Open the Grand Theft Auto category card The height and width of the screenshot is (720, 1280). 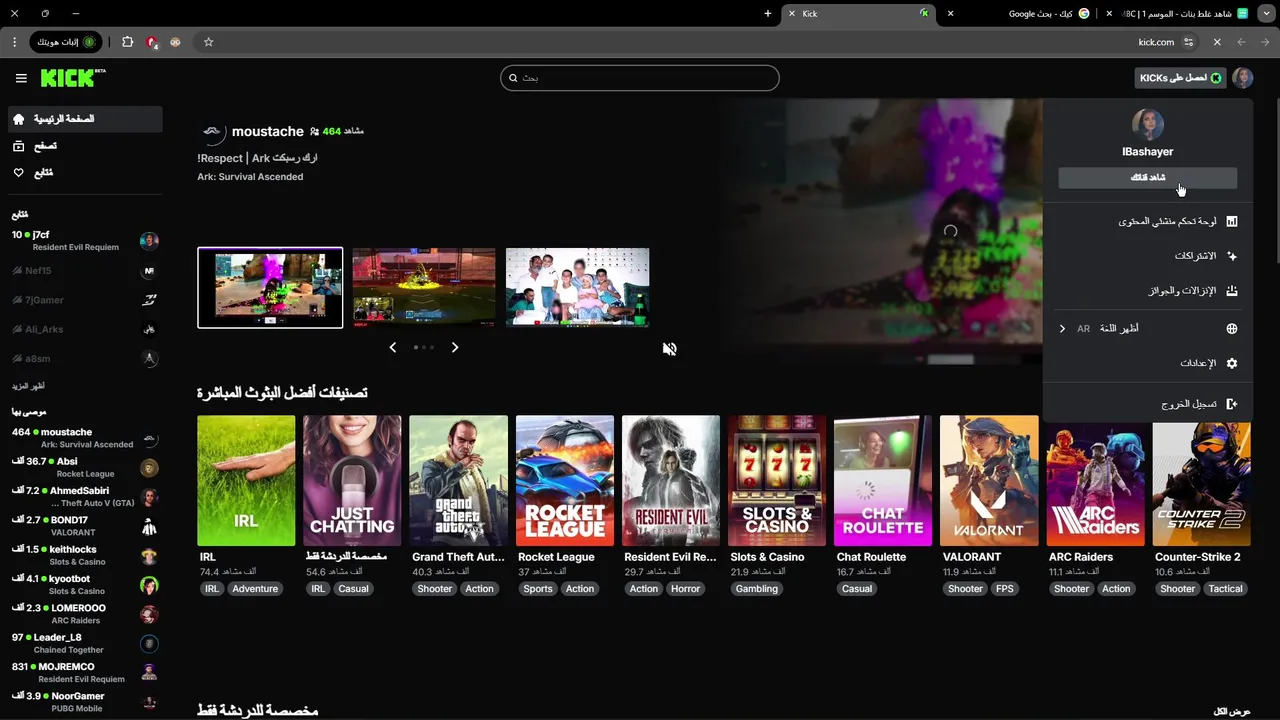458,481
